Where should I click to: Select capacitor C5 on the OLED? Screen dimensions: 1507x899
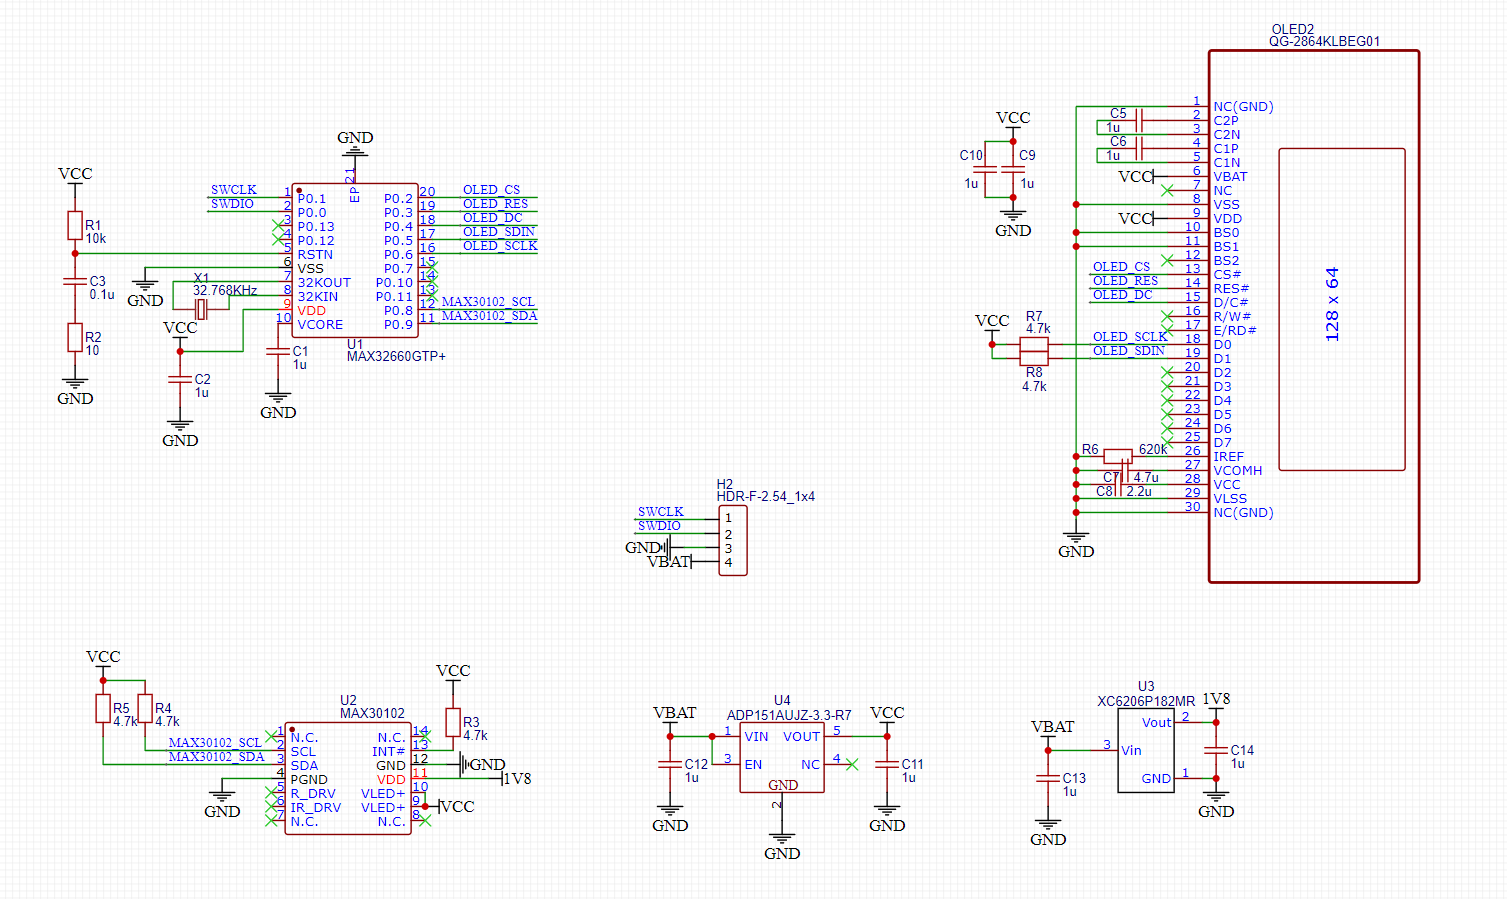1139,121
